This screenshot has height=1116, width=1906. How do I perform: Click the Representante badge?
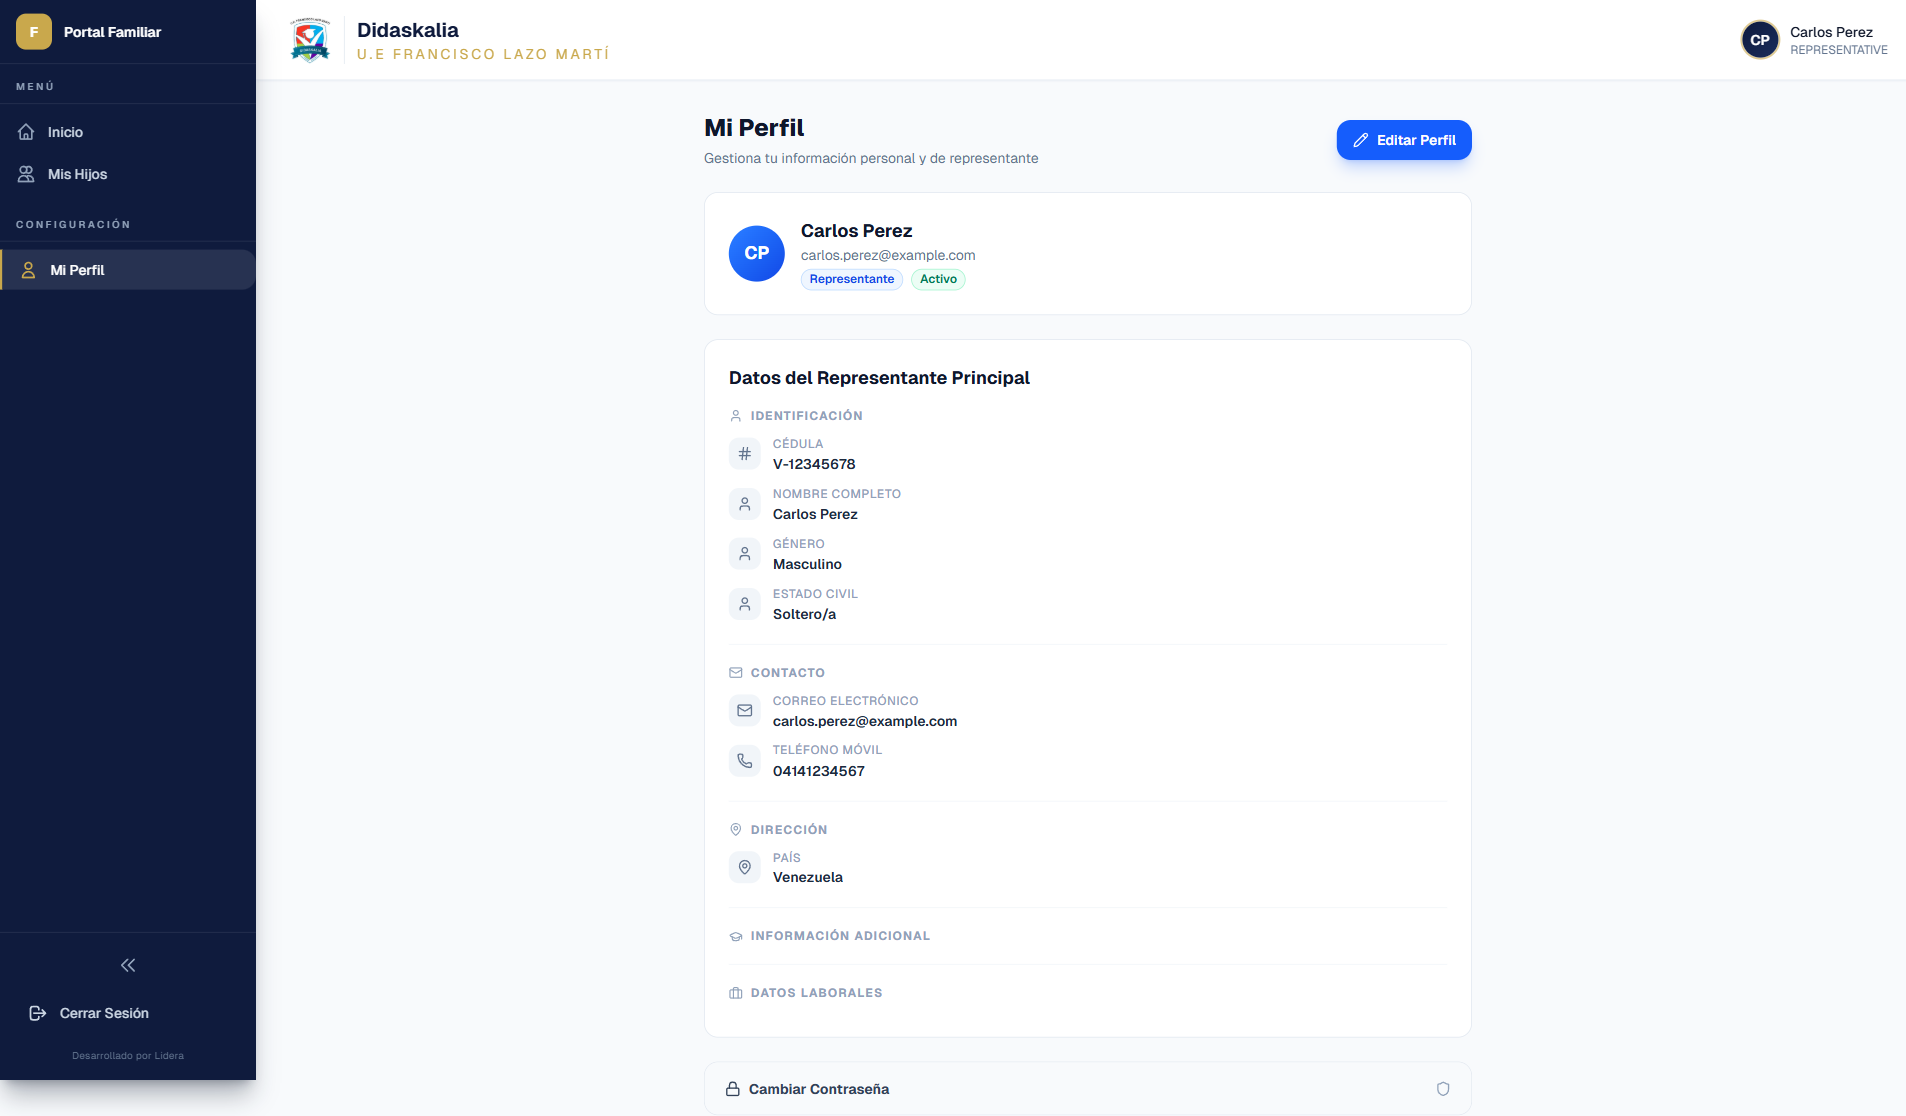click(x=852, y=279)
